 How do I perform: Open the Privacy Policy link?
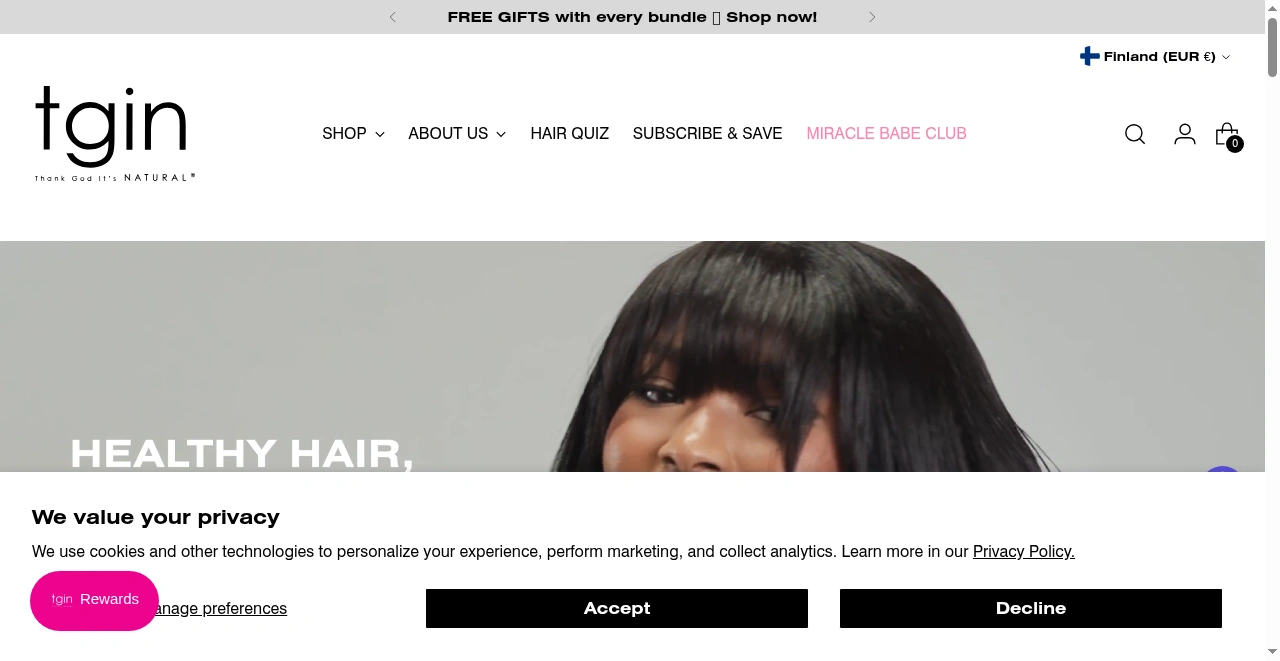tap(1024, 552)
